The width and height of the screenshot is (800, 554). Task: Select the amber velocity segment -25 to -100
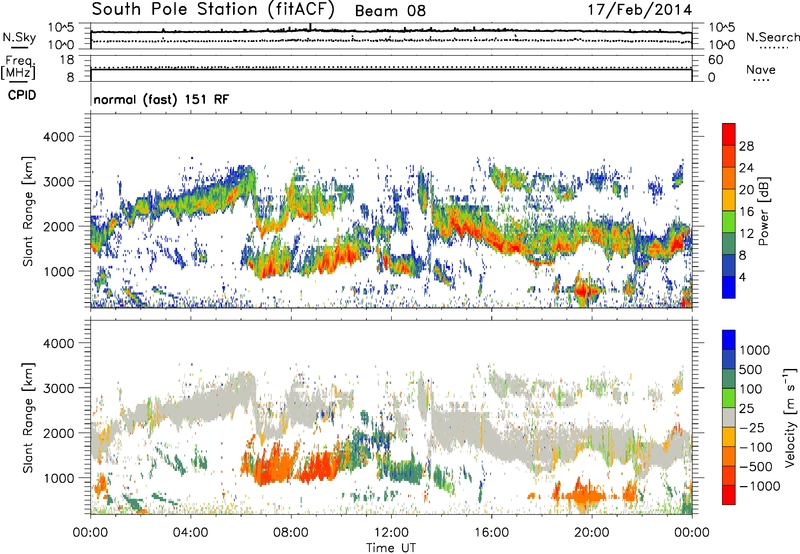coord(729,437)
